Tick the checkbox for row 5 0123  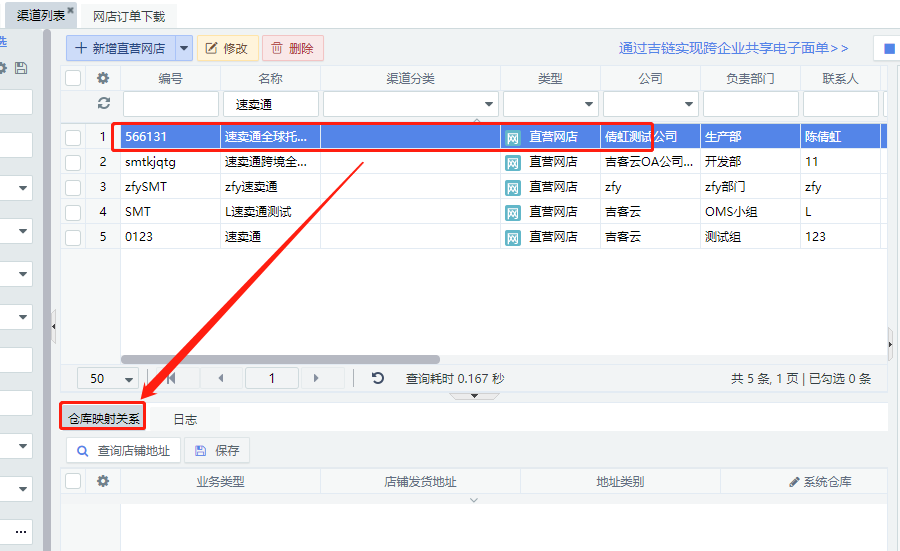tap(73, 237)
